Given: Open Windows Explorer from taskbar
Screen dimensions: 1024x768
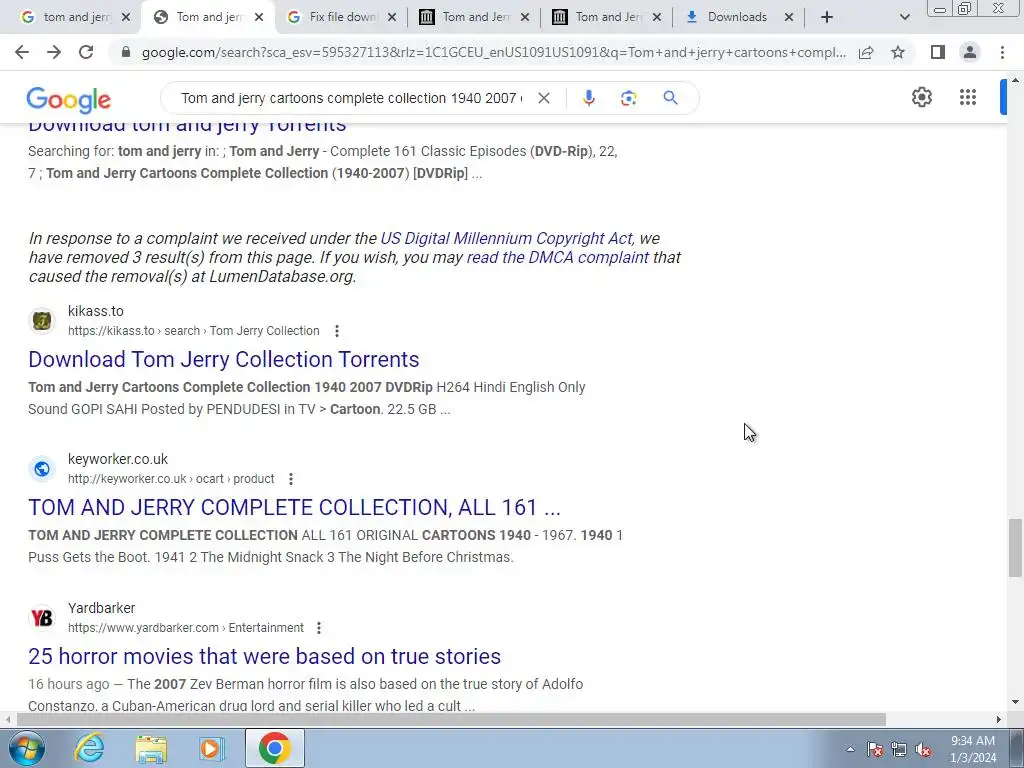Looking at the screenshot, I should (151, 748).
